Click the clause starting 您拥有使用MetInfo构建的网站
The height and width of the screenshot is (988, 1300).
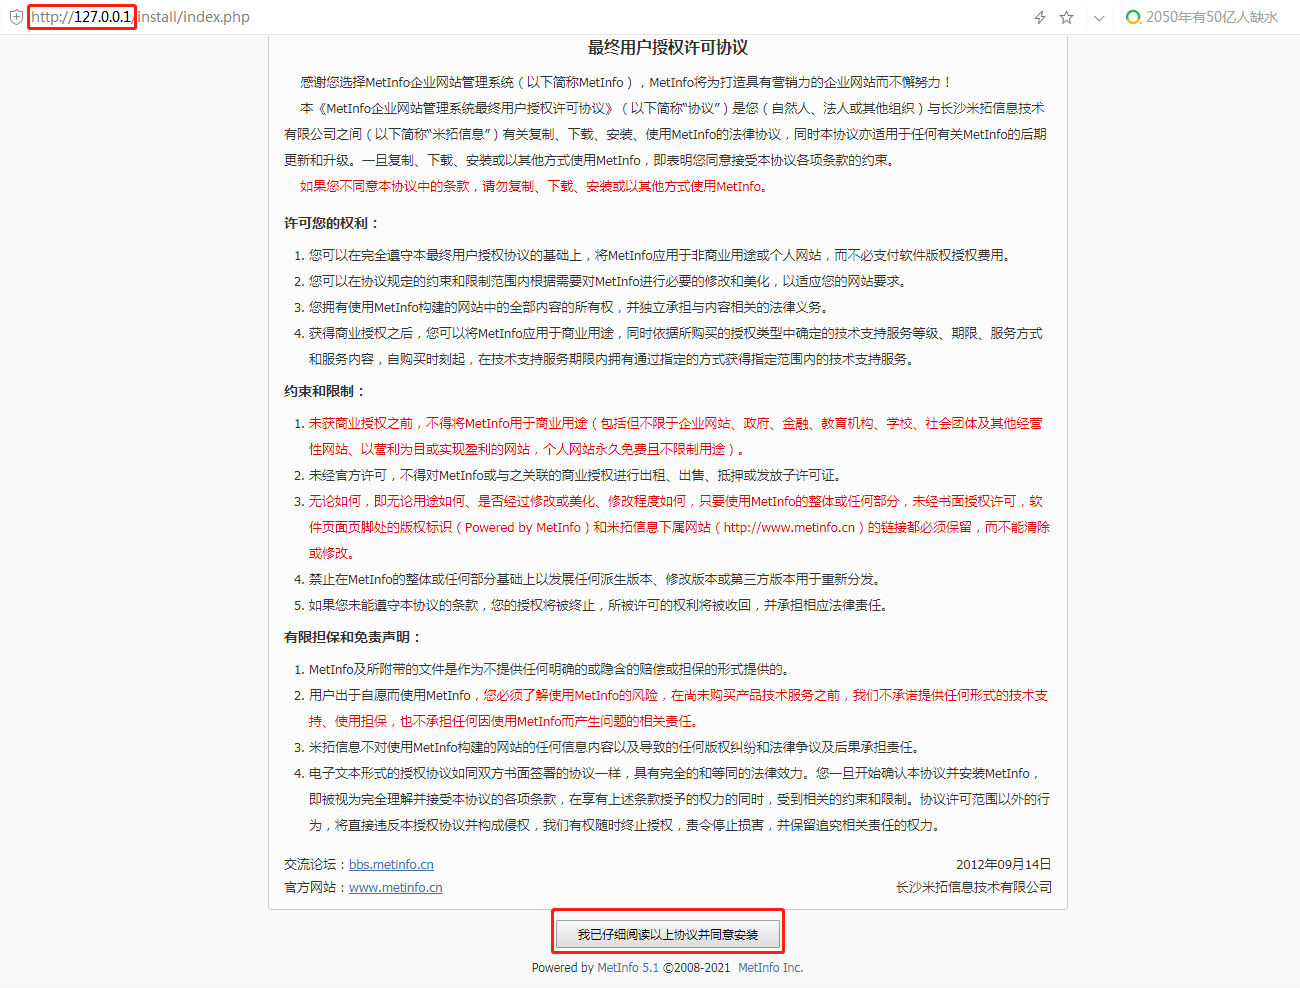tap(568, 307)
